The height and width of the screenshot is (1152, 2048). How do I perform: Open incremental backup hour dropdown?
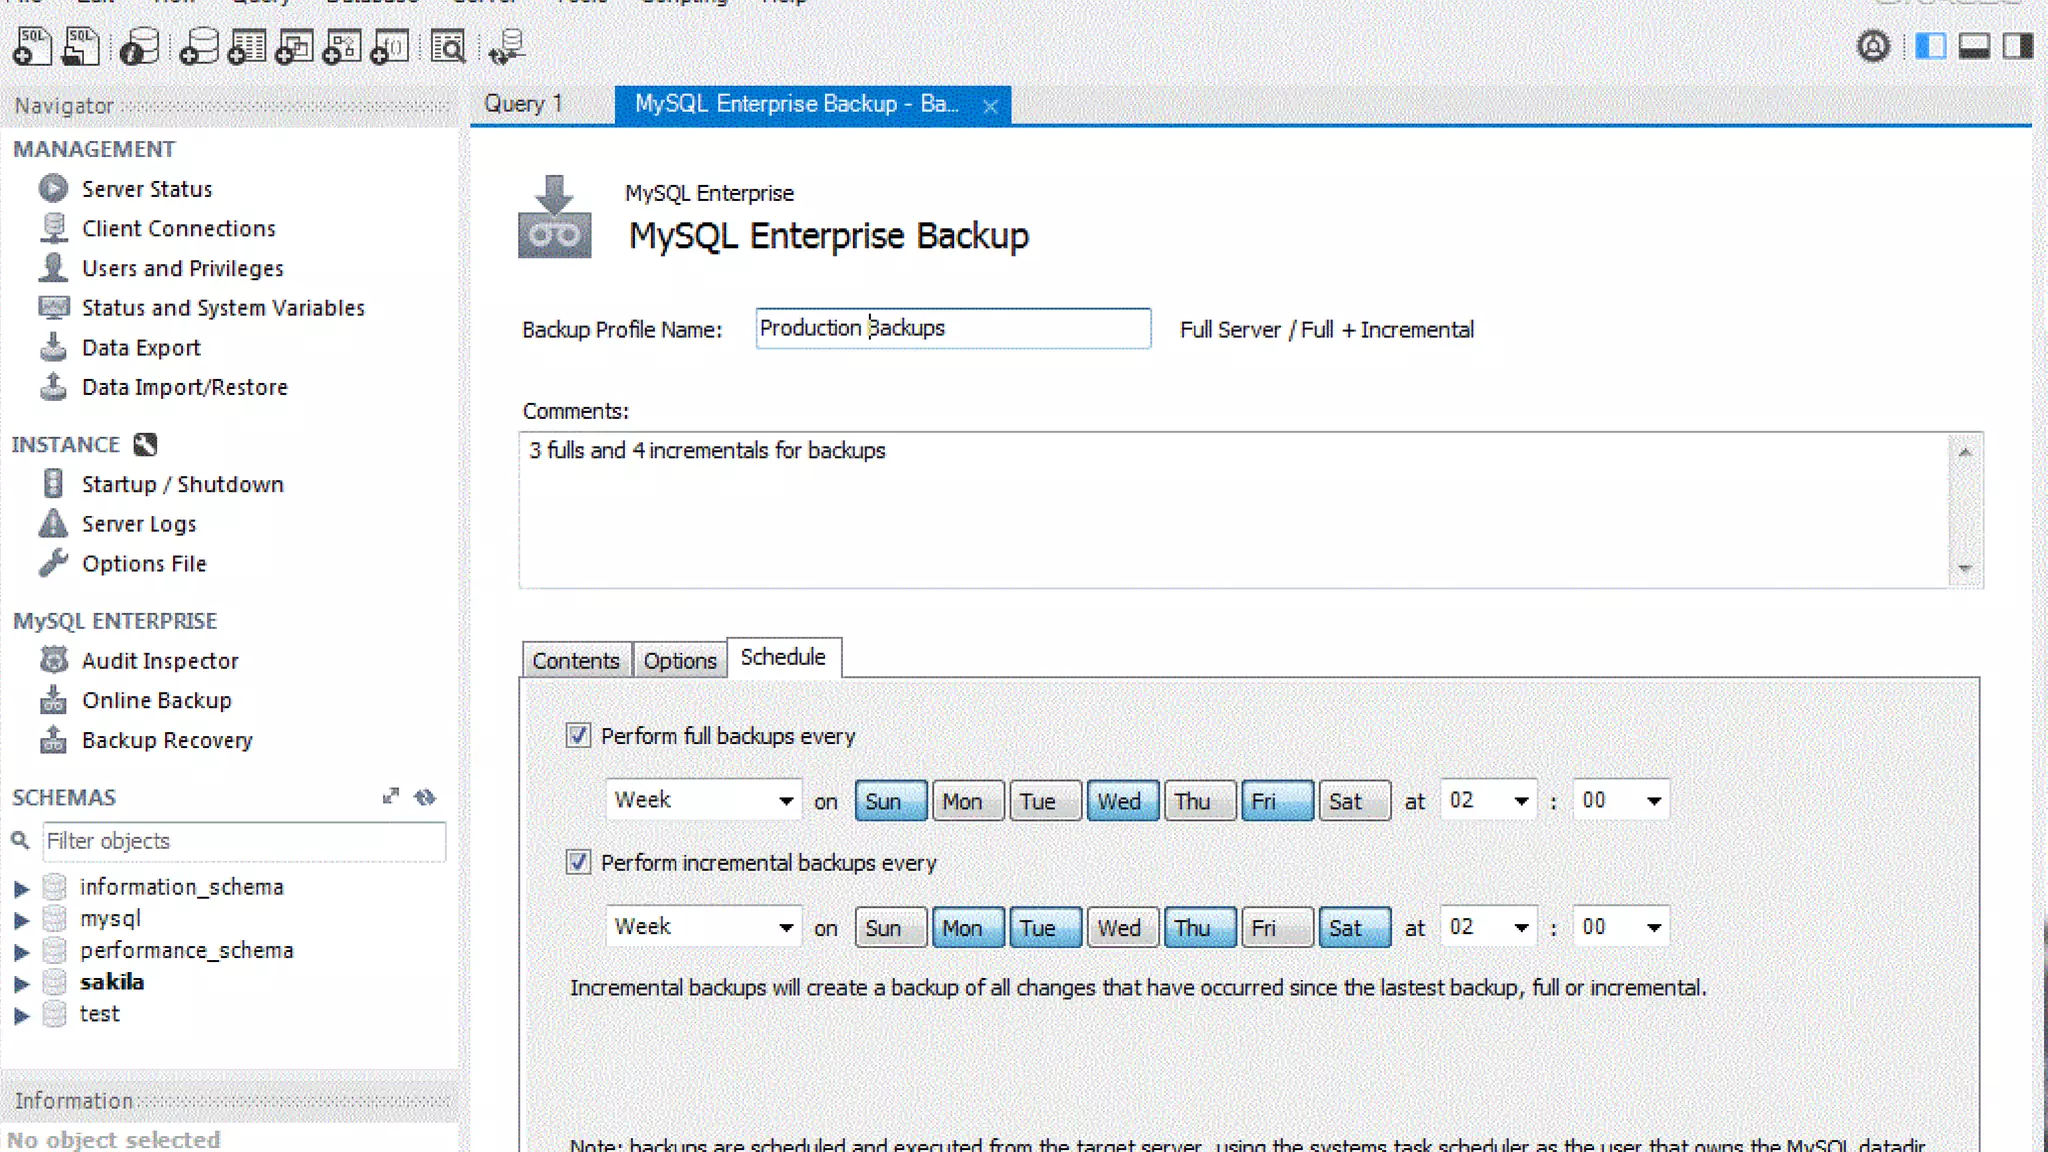pyautogui.click(x=1488, y=927)
